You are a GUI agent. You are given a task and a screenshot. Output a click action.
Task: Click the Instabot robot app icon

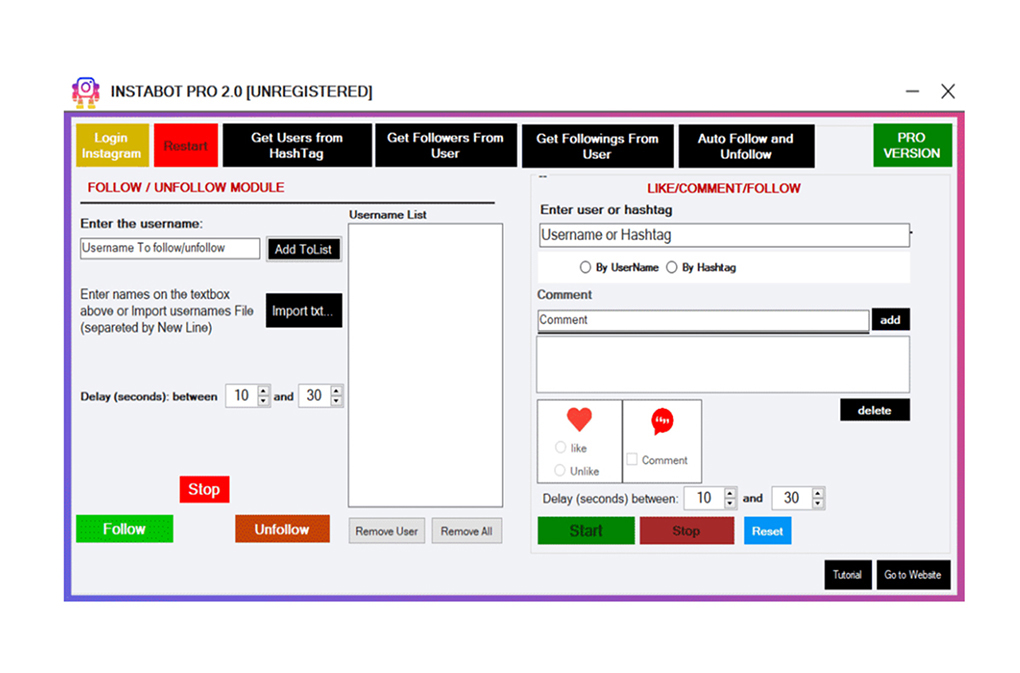coord(85,92)
